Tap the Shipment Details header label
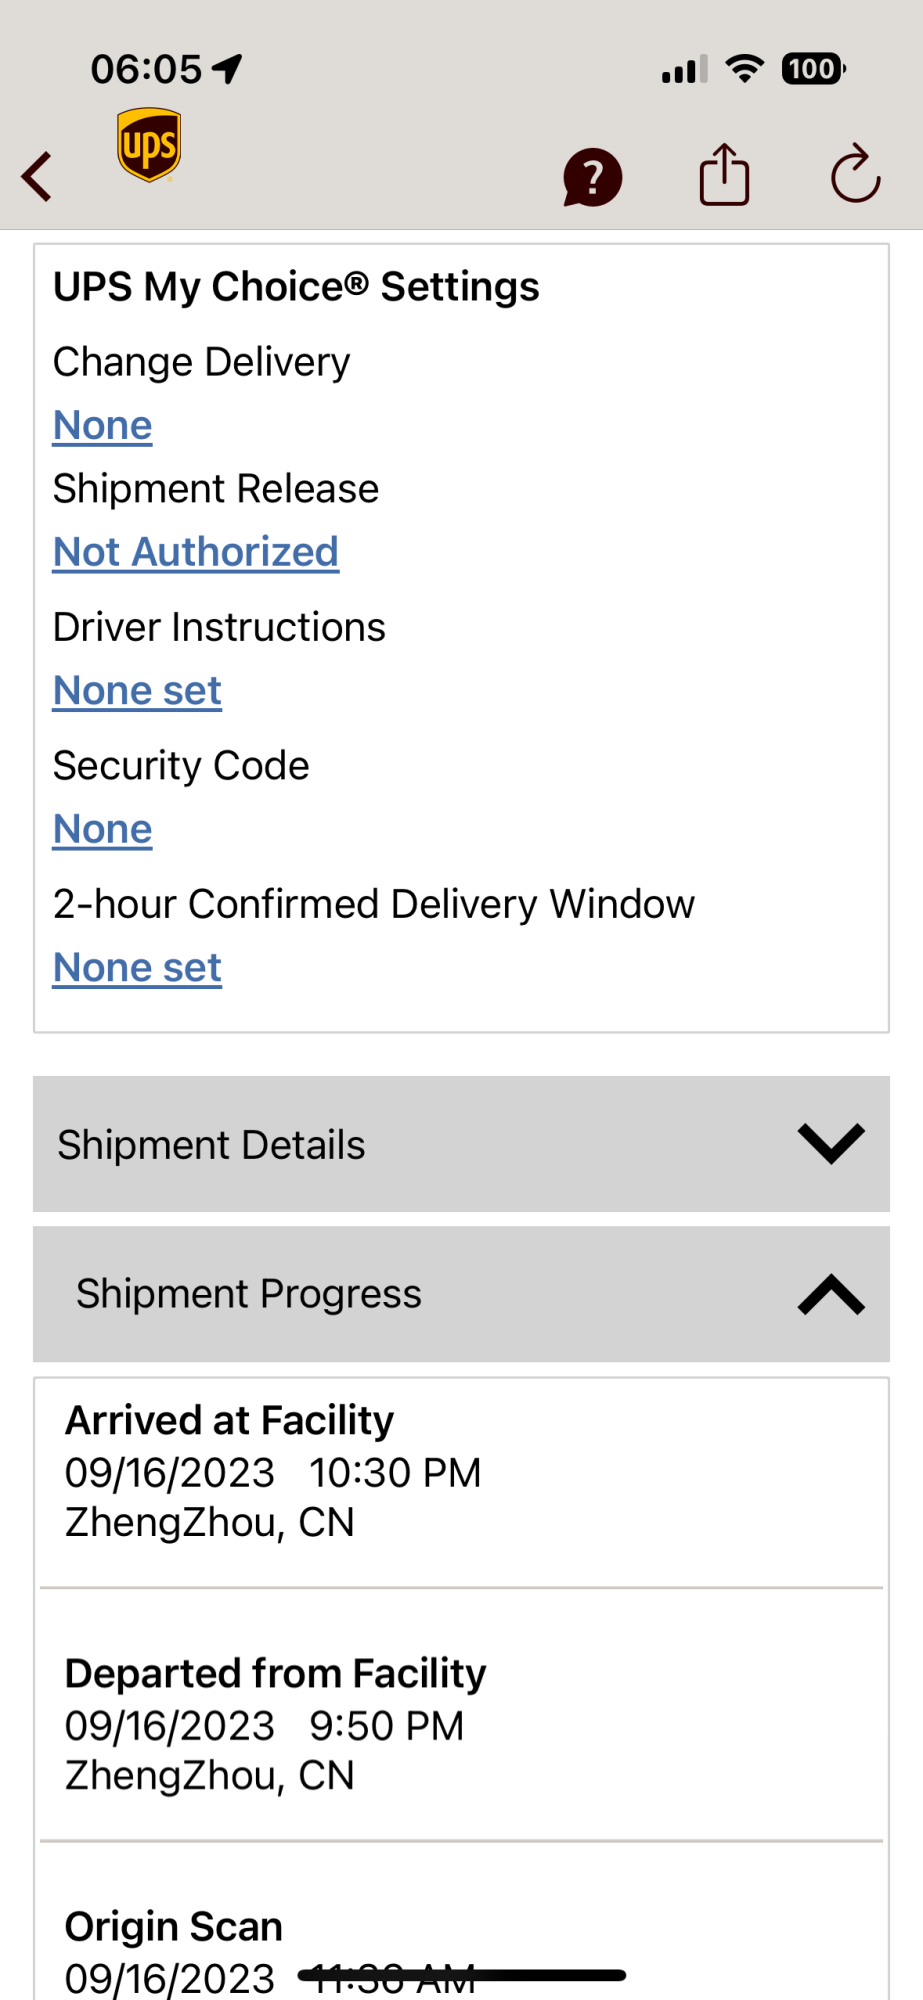Image resolution: width=923 pixels, height=2000 pixels. (x=211, y=1145)
